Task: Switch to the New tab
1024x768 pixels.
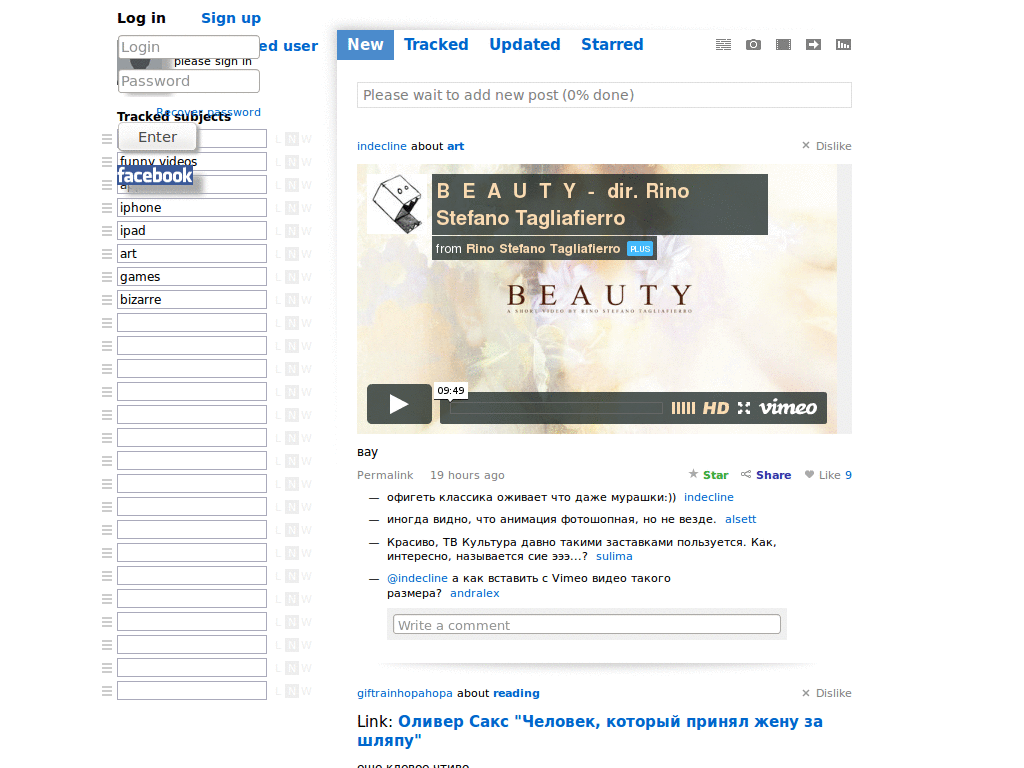Action: (365, 44)
